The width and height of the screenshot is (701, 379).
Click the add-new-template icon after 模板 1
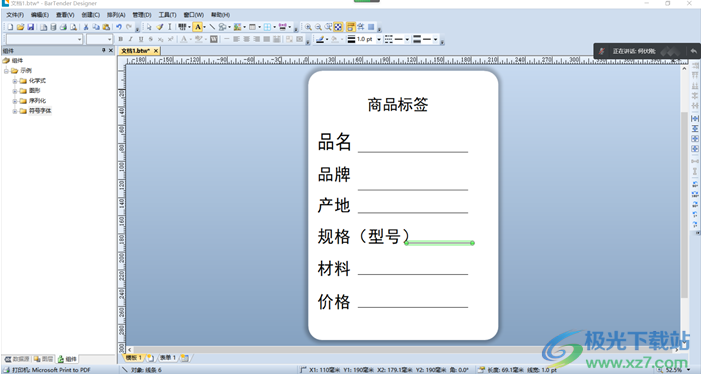(151, 358)
